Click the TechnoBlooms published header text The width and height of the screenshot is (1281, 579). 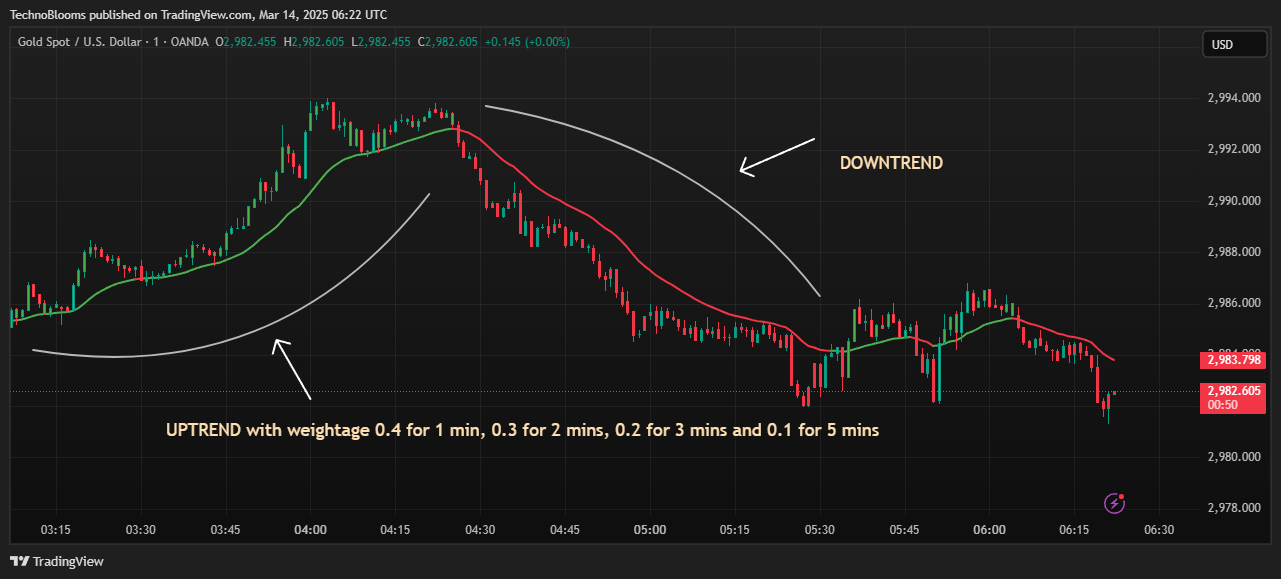click(198, 15)
